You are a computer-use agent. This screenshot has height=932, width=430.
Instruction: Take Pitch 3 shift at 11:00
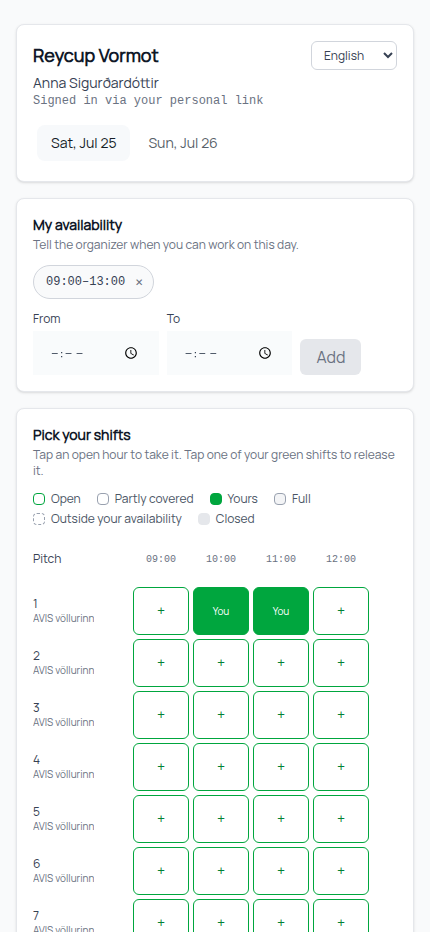point(281,715)
